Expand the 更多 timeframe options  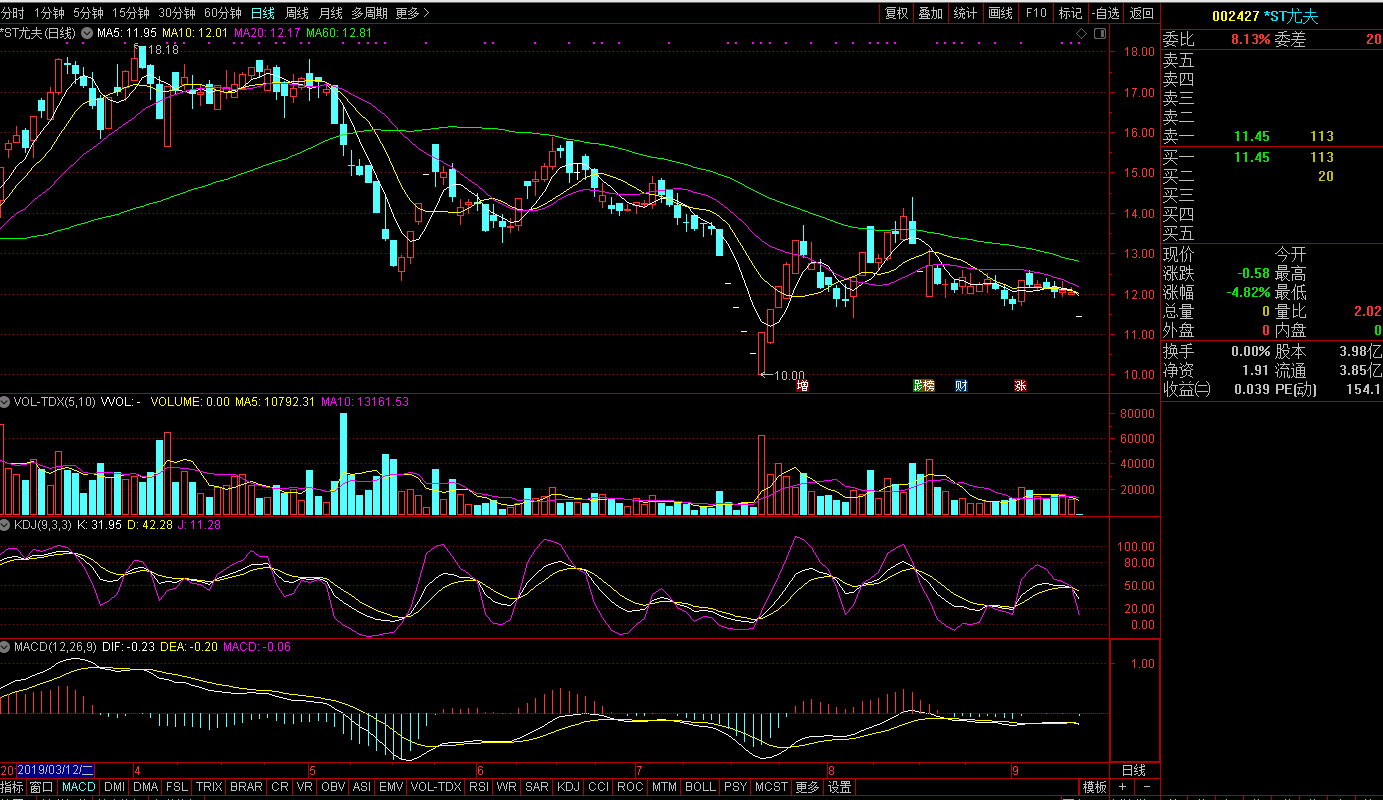[412, 13]
